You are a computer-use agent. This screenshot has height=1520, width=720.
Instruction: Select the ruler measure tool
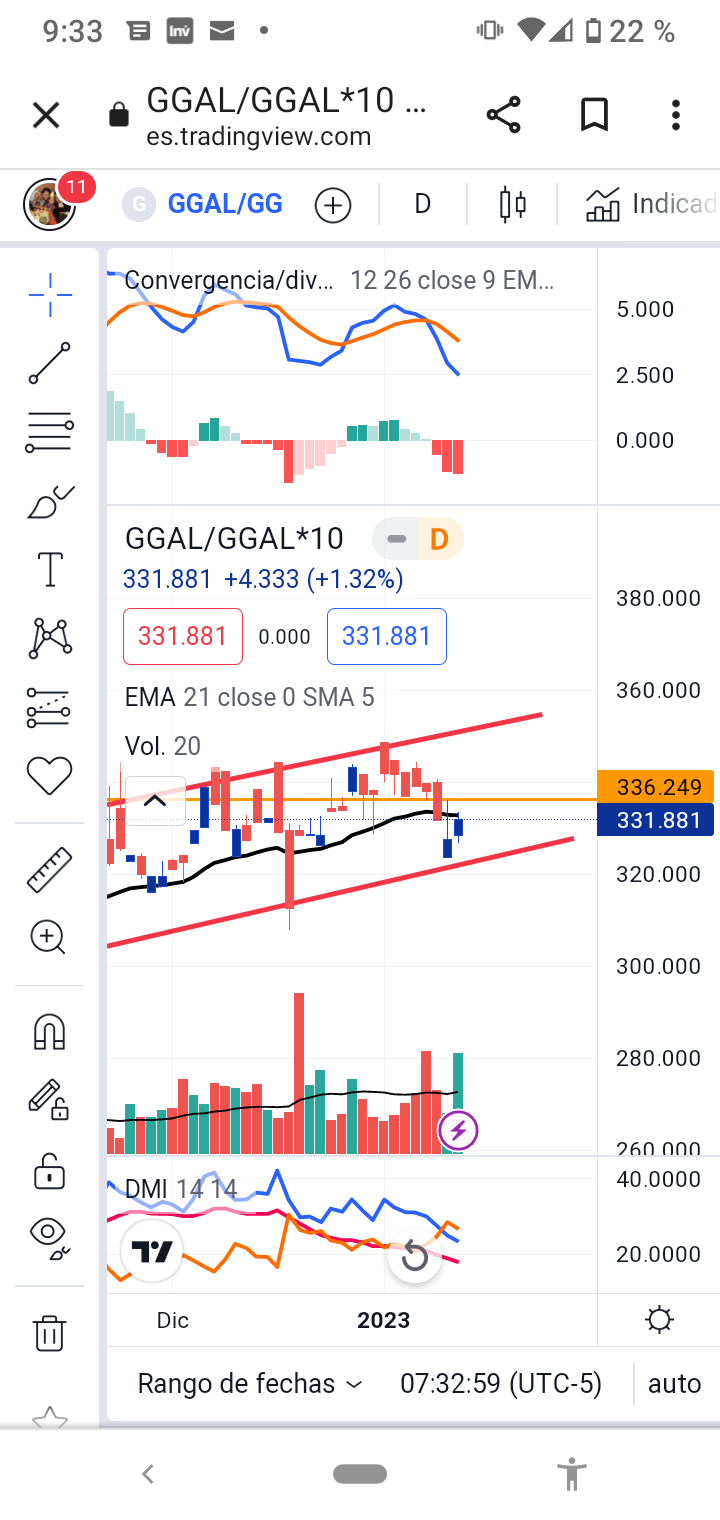50,869
